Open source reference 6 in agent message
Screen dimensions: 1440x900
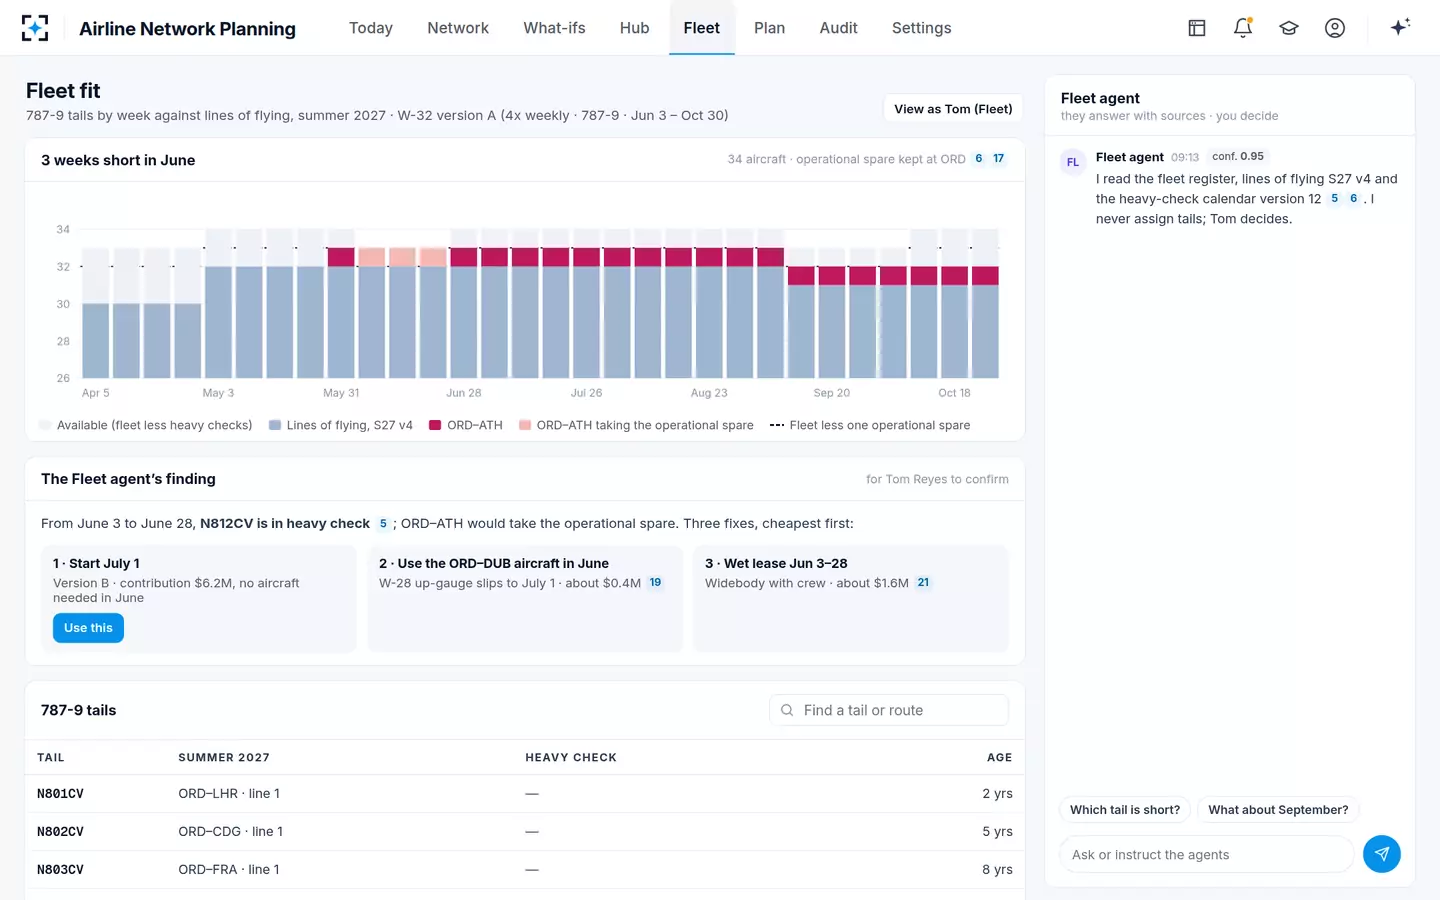(x=1353, y=199)
